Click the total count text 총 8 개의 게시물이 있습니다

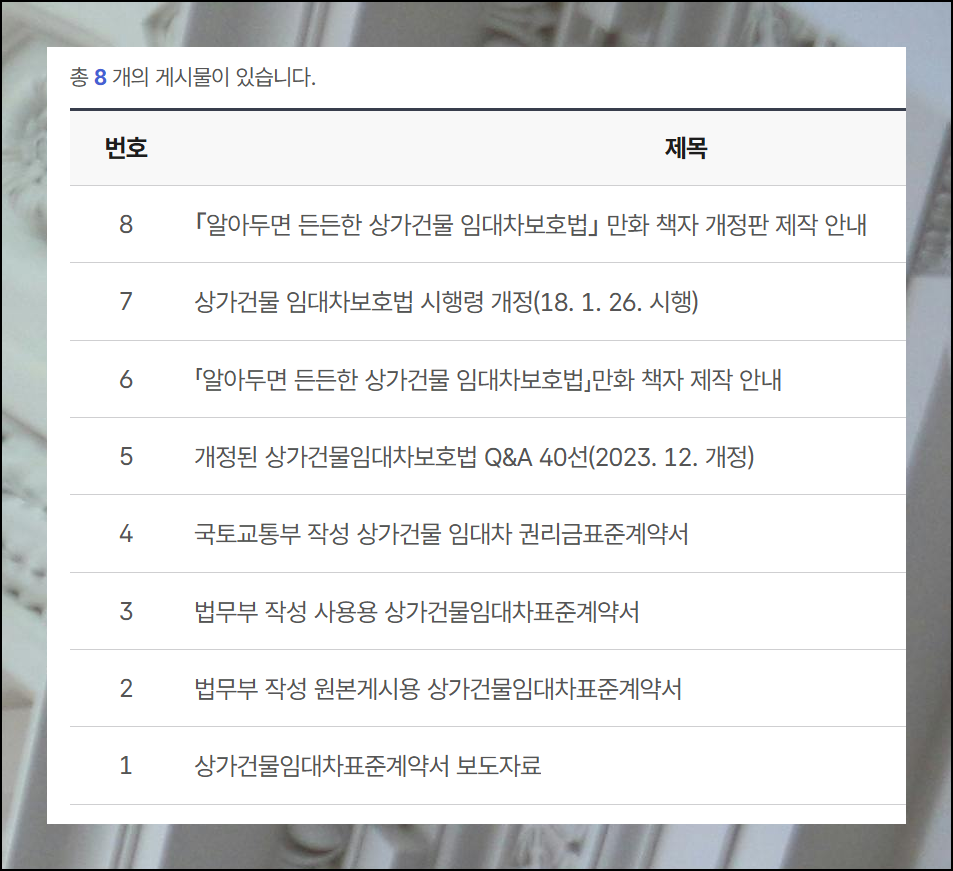pos(193,77)
